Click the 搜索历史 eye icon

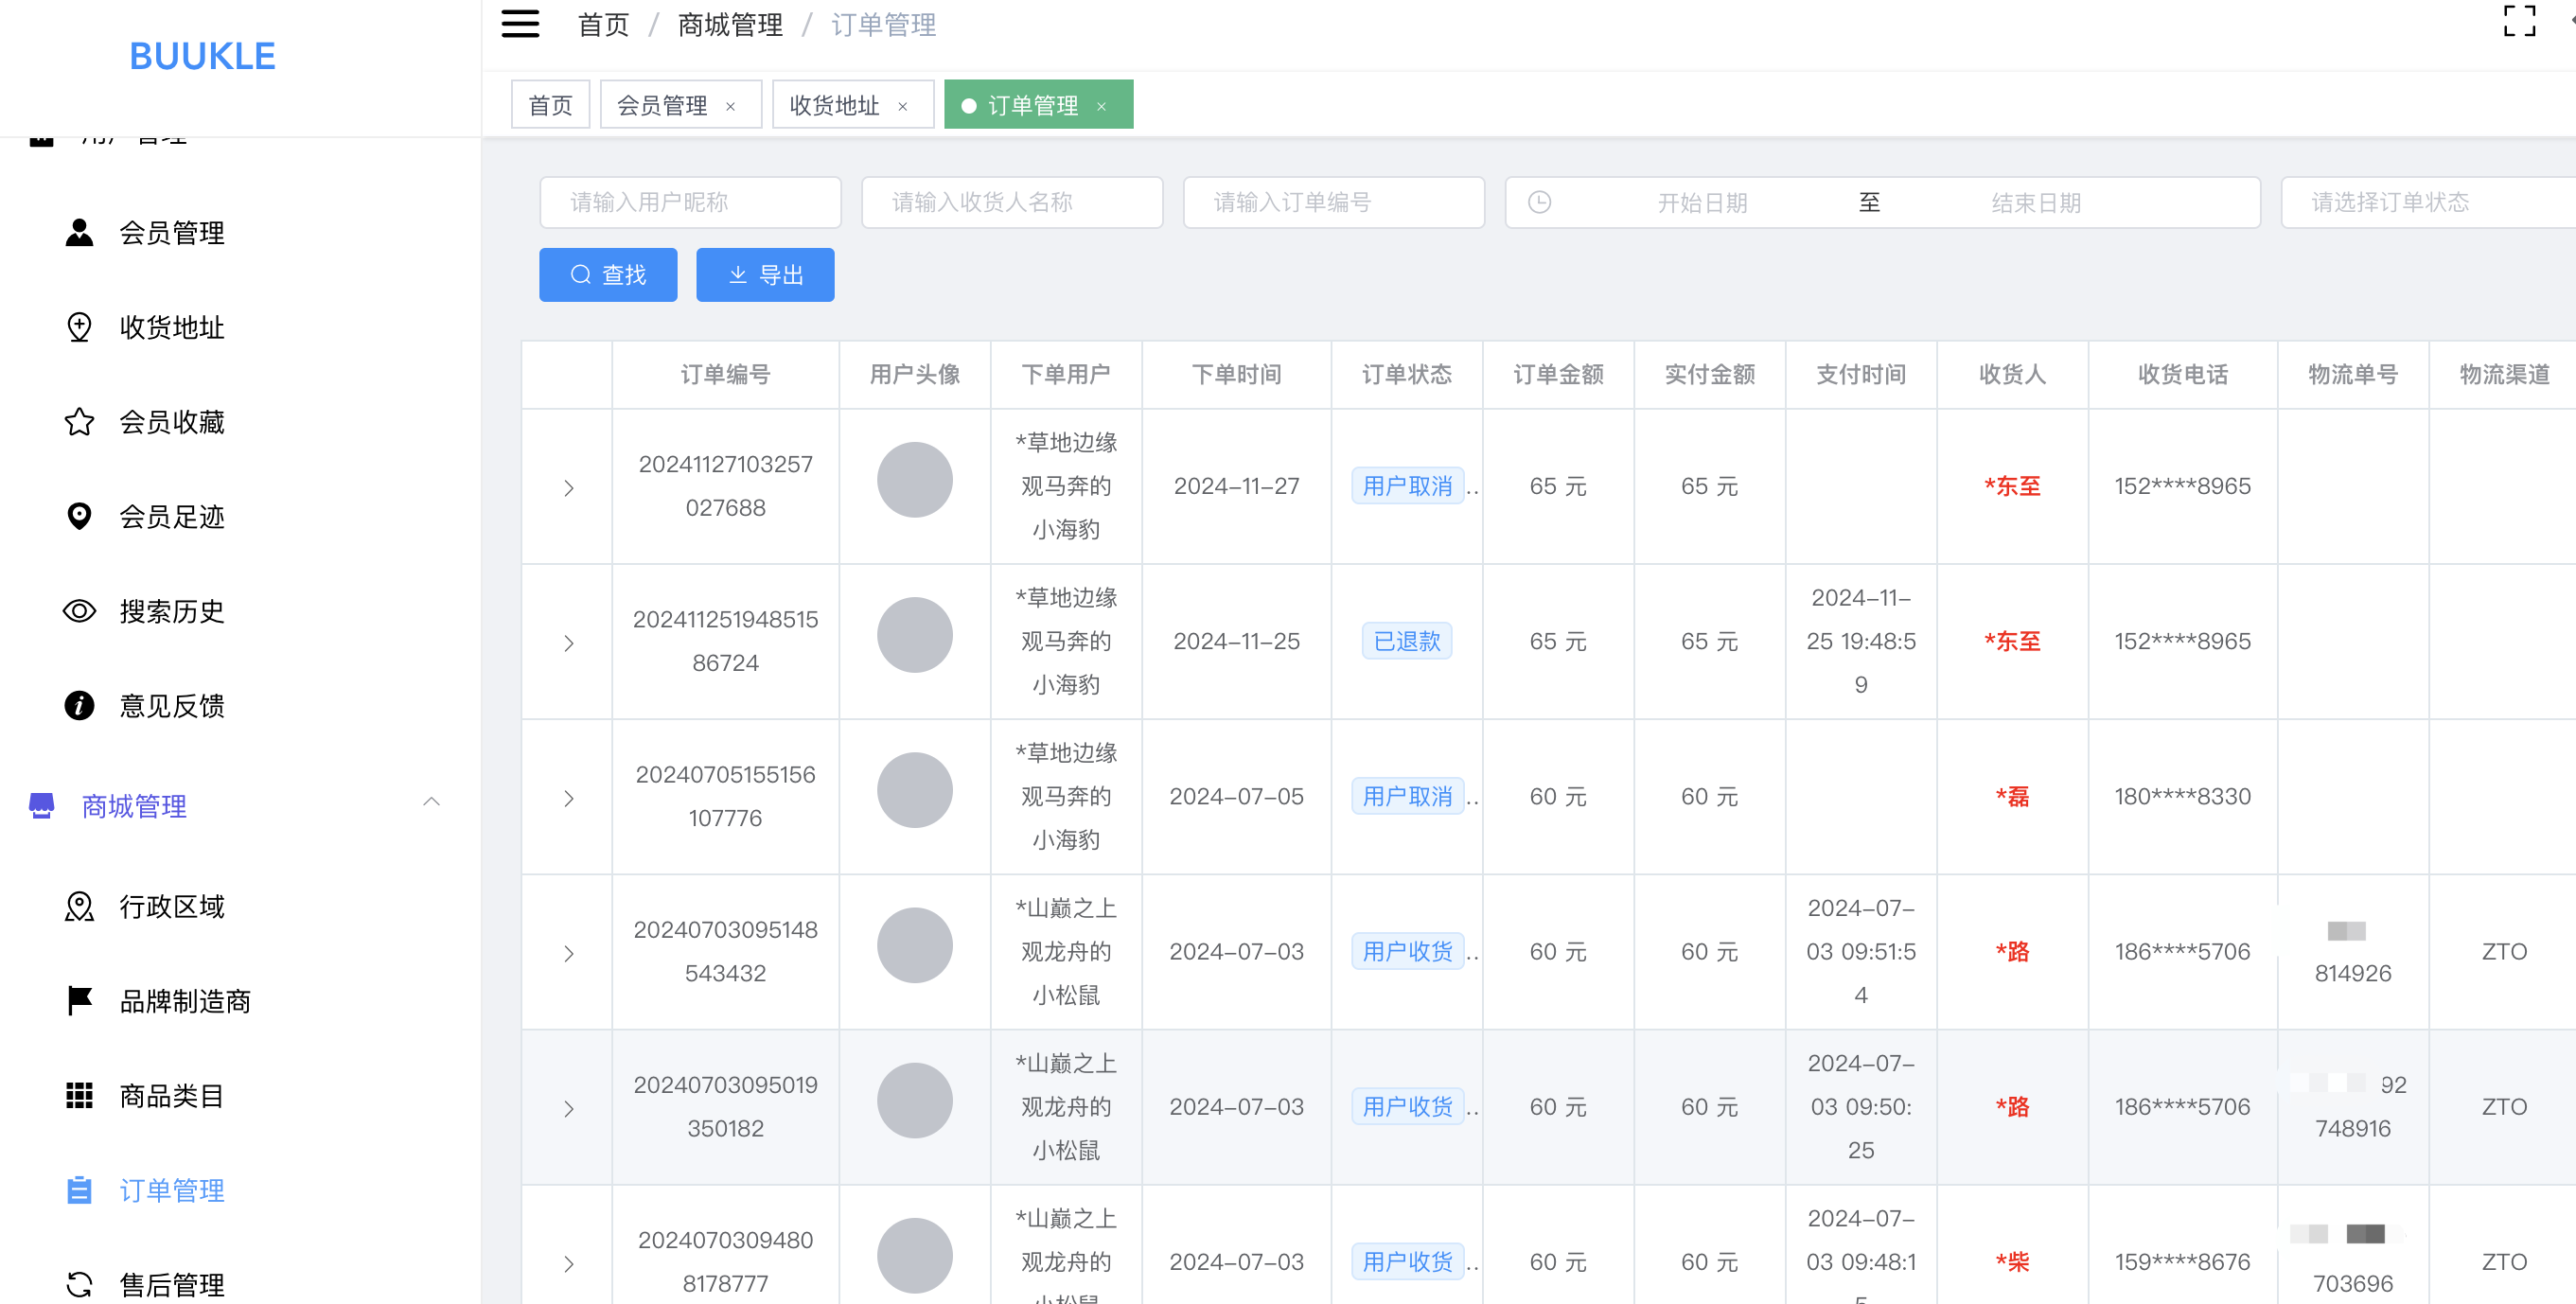pyautogui.click(x=79, y=611)
